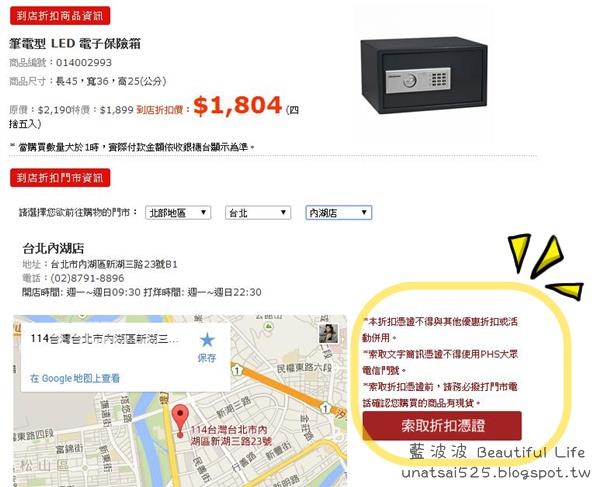Click the green park icon on map
This screenshot has height=487, width=600.
click(x=269, y=326)
